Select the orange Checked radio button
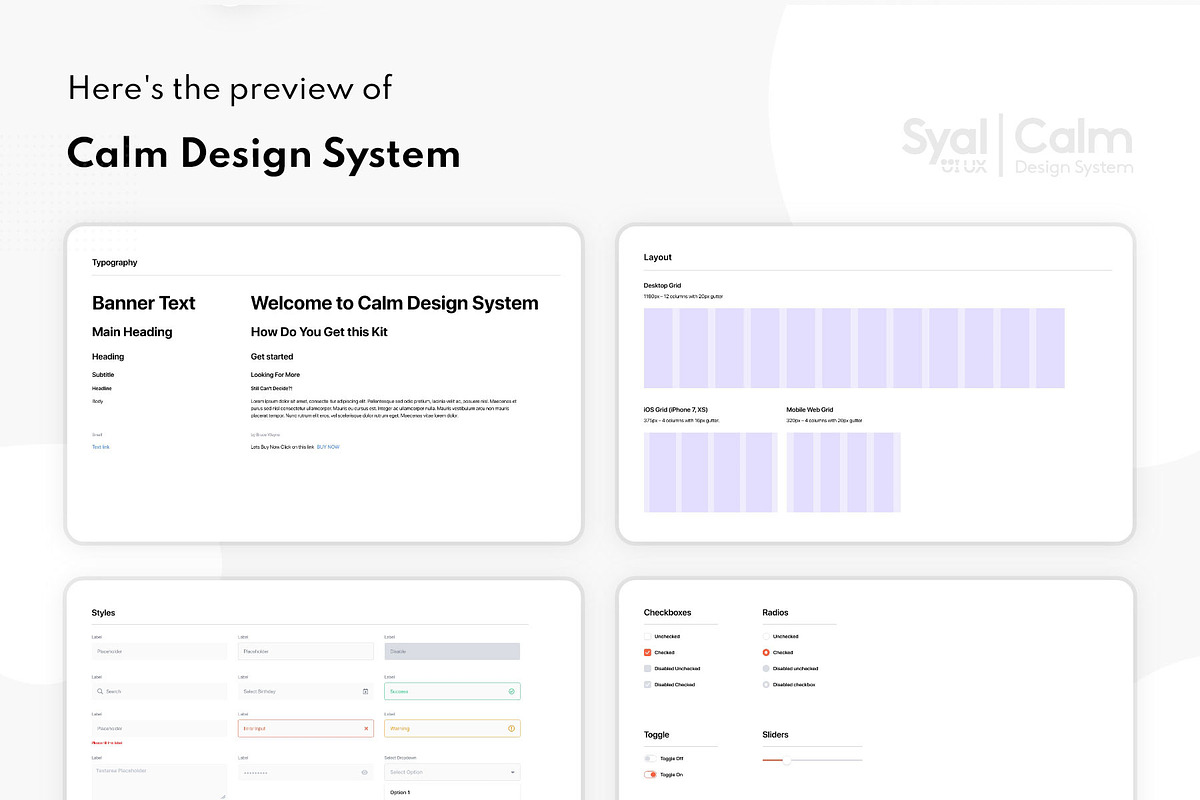This screenshot has width=1200, height=800. 766,652
